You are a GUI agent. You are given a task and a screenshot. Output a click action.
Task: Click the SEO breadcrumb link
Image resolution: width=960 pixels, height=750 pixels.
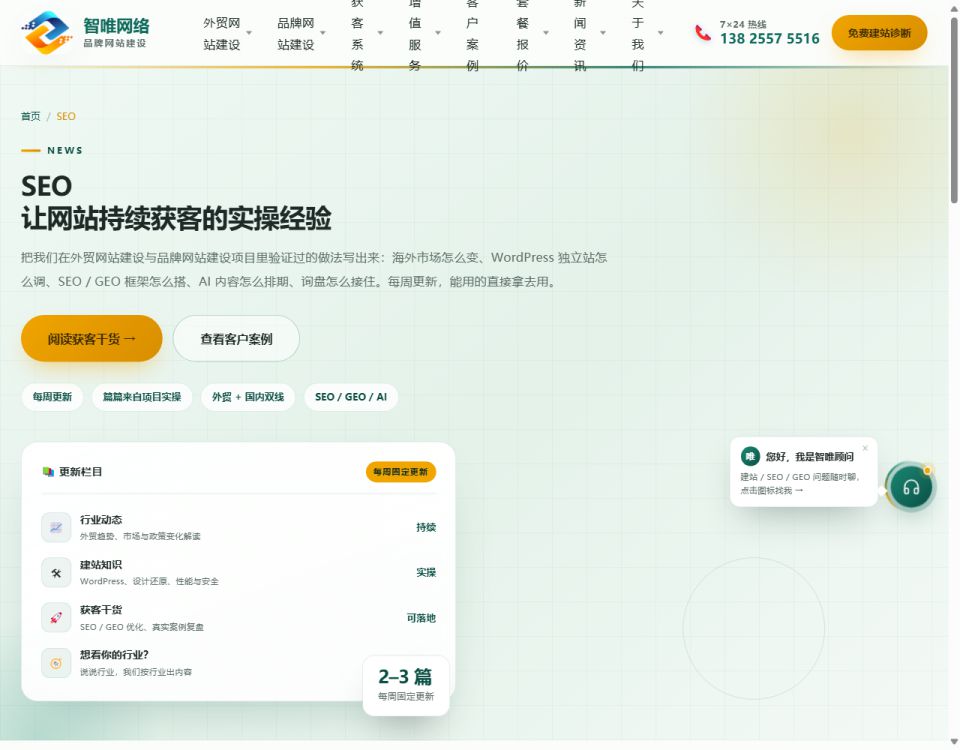coord(66,116)
